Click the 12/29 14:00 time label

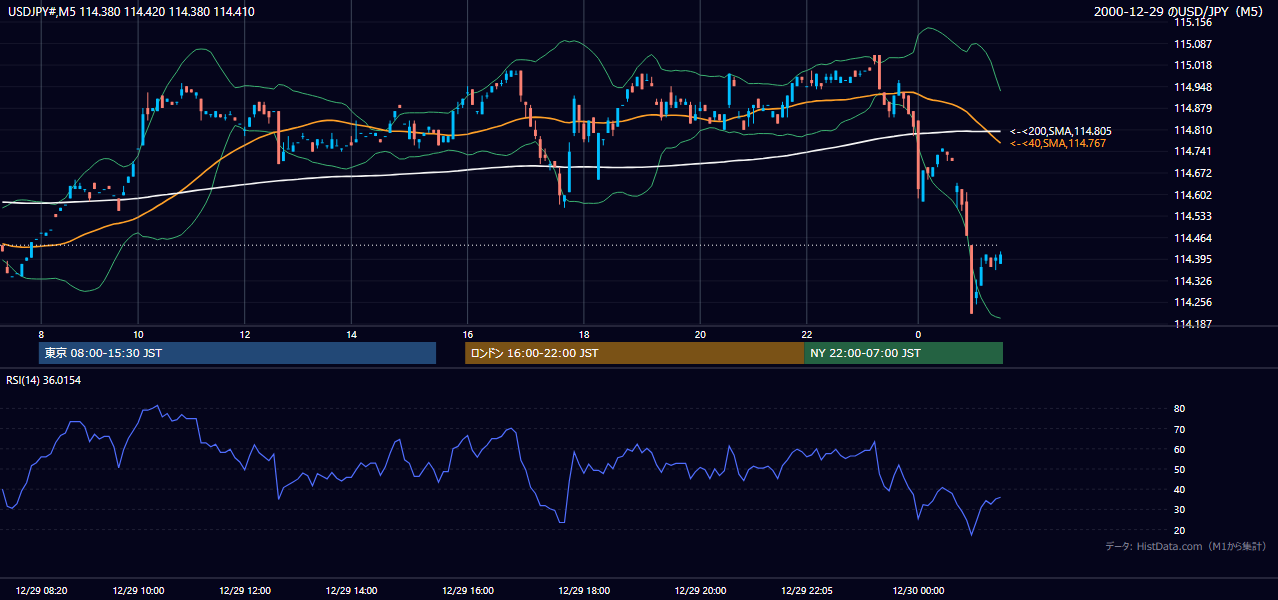(x=351, y=590)
